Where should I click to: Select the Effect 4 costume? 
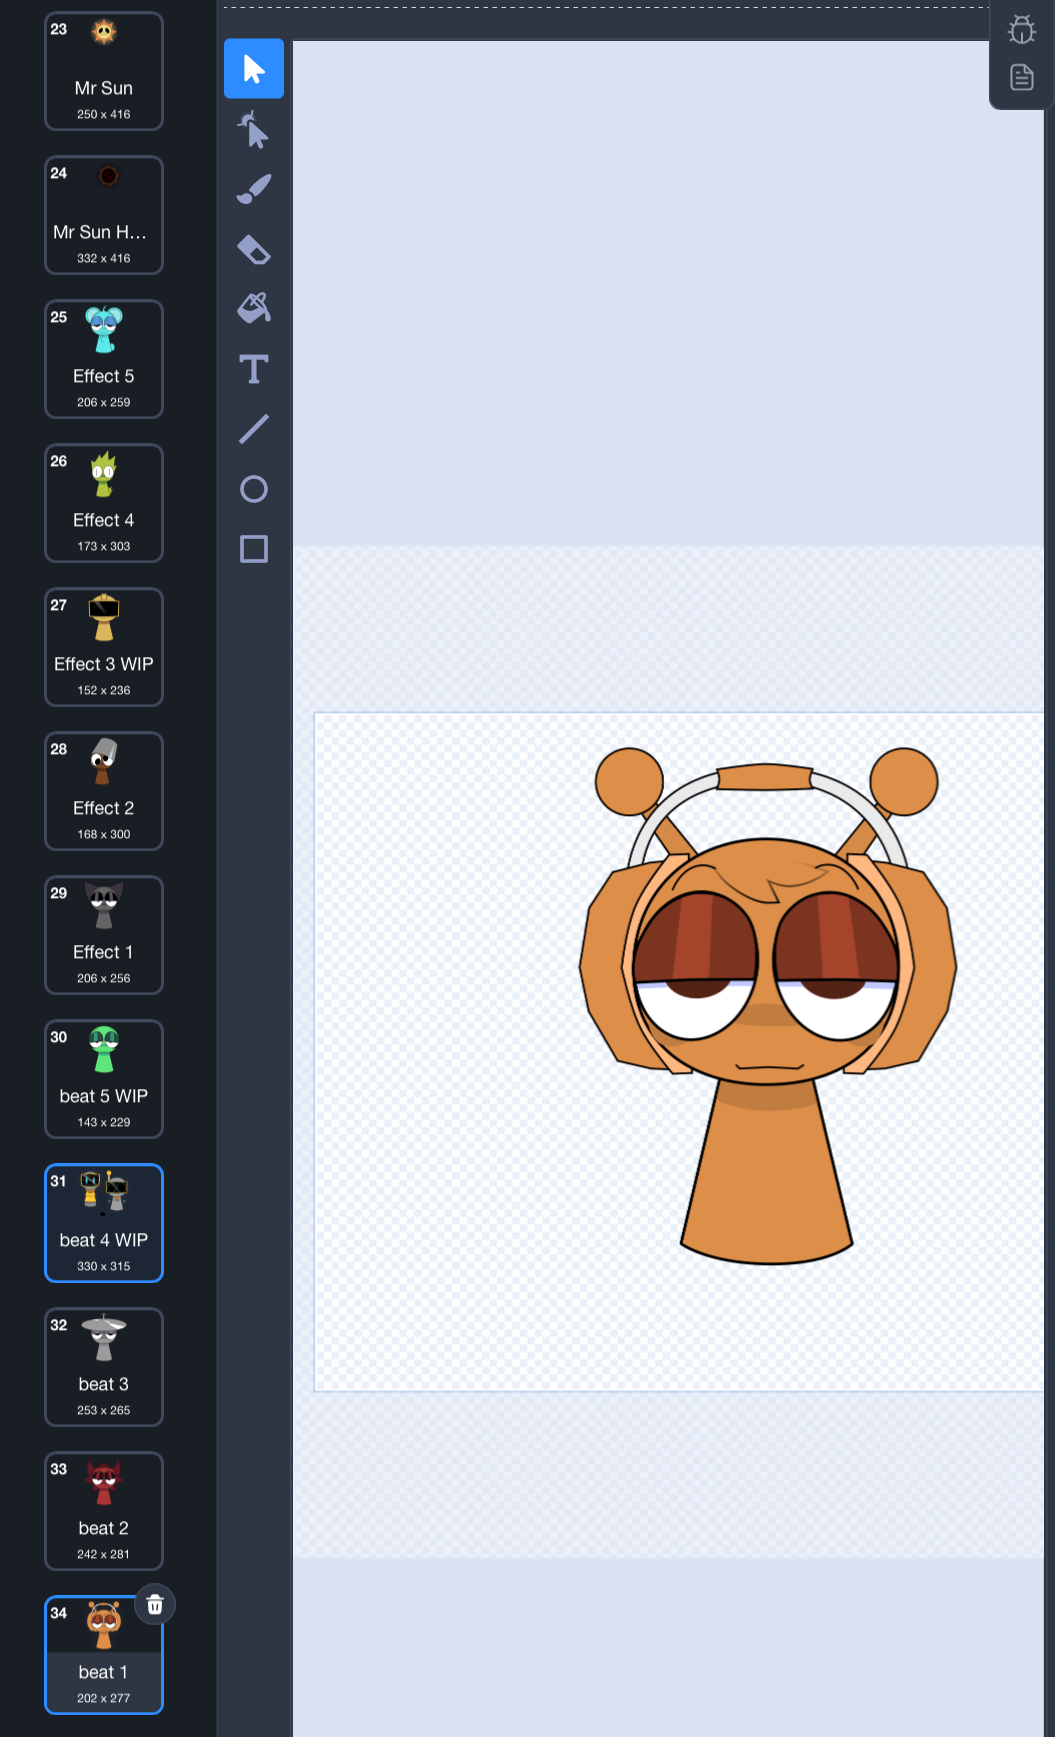click(x=104, y=503)
